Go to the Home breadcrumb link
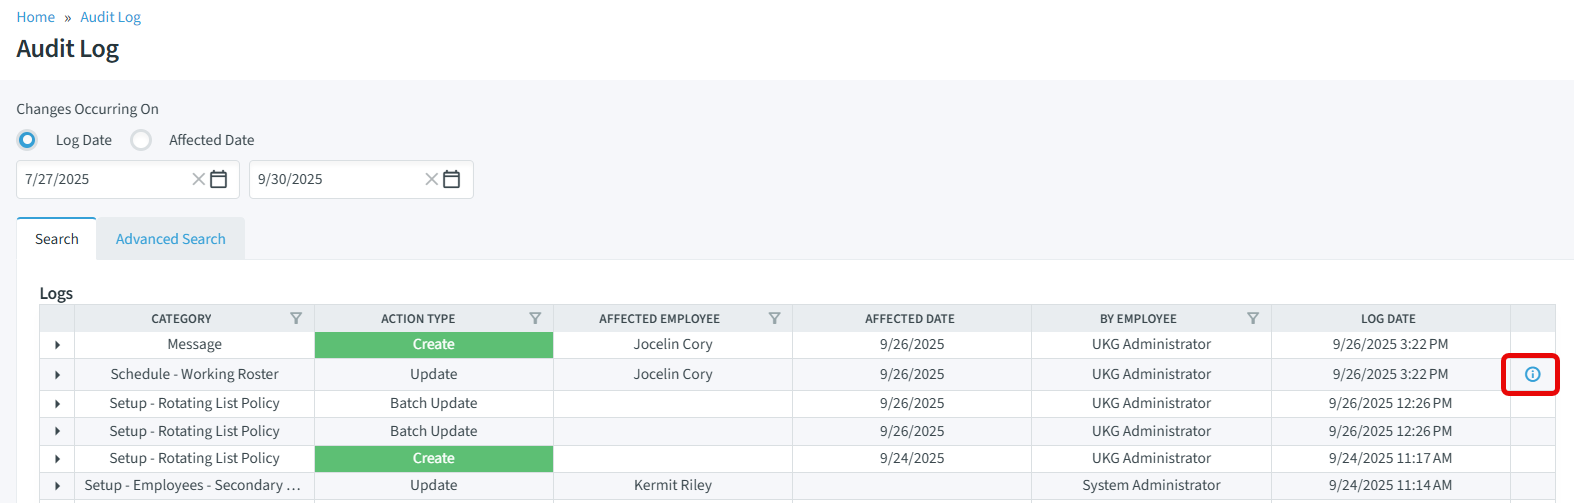This screenshot has height=503, width=1574. [x=36, y=17]
